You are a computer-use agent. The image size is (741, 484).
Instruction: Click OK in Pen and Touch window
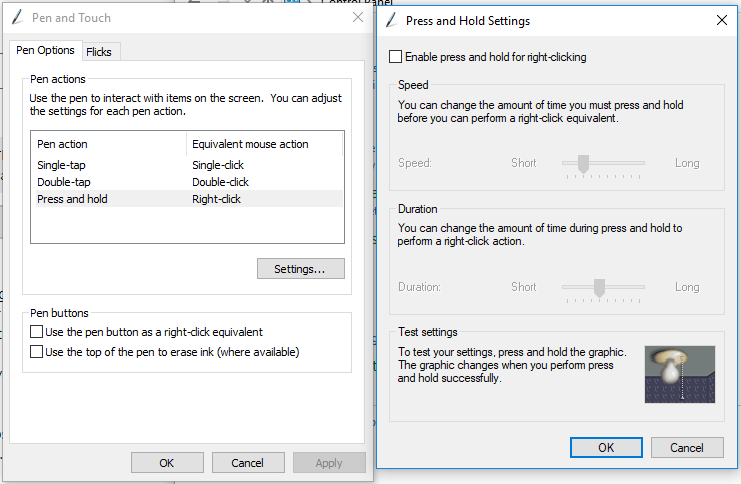pos(166,463)
